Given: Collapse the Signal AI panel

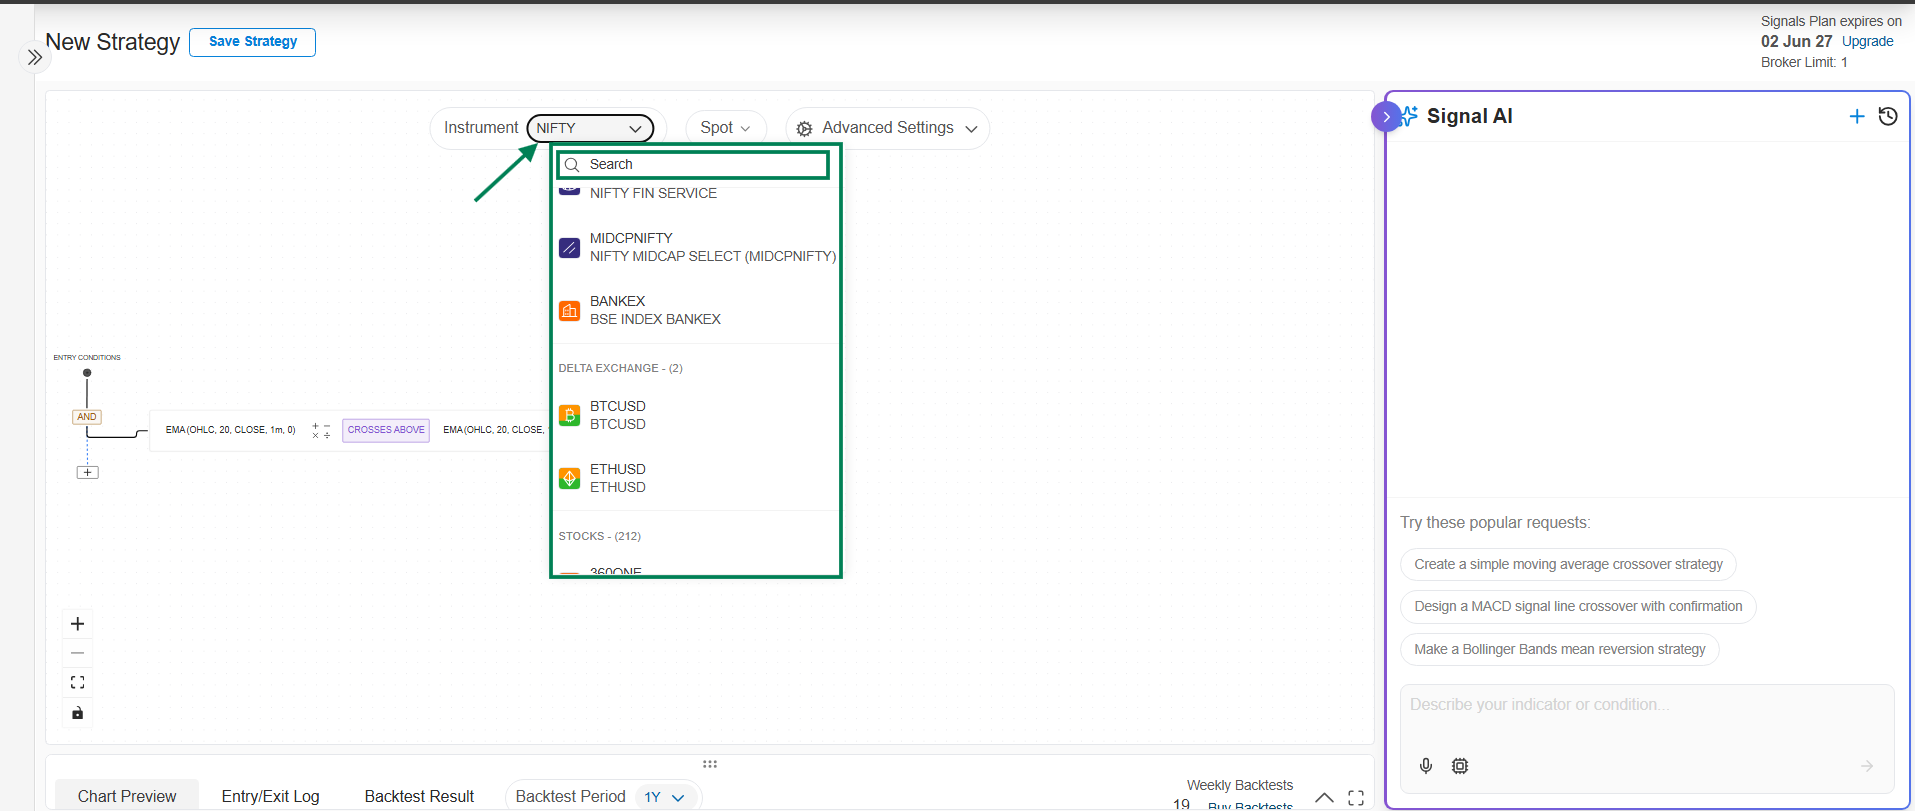Looking at the screenshot, I should [1386, 117].
